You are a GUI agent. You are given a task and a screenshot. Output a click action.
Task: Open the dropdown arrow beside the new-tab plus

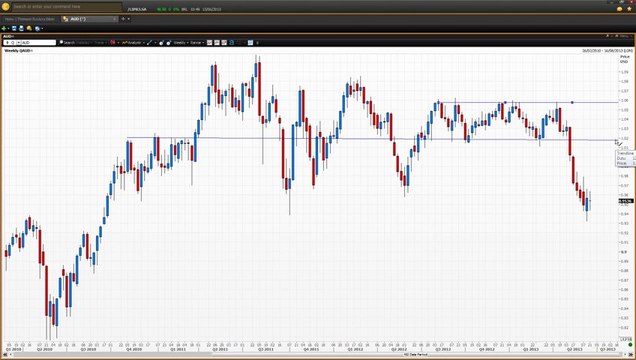point(129,19)
